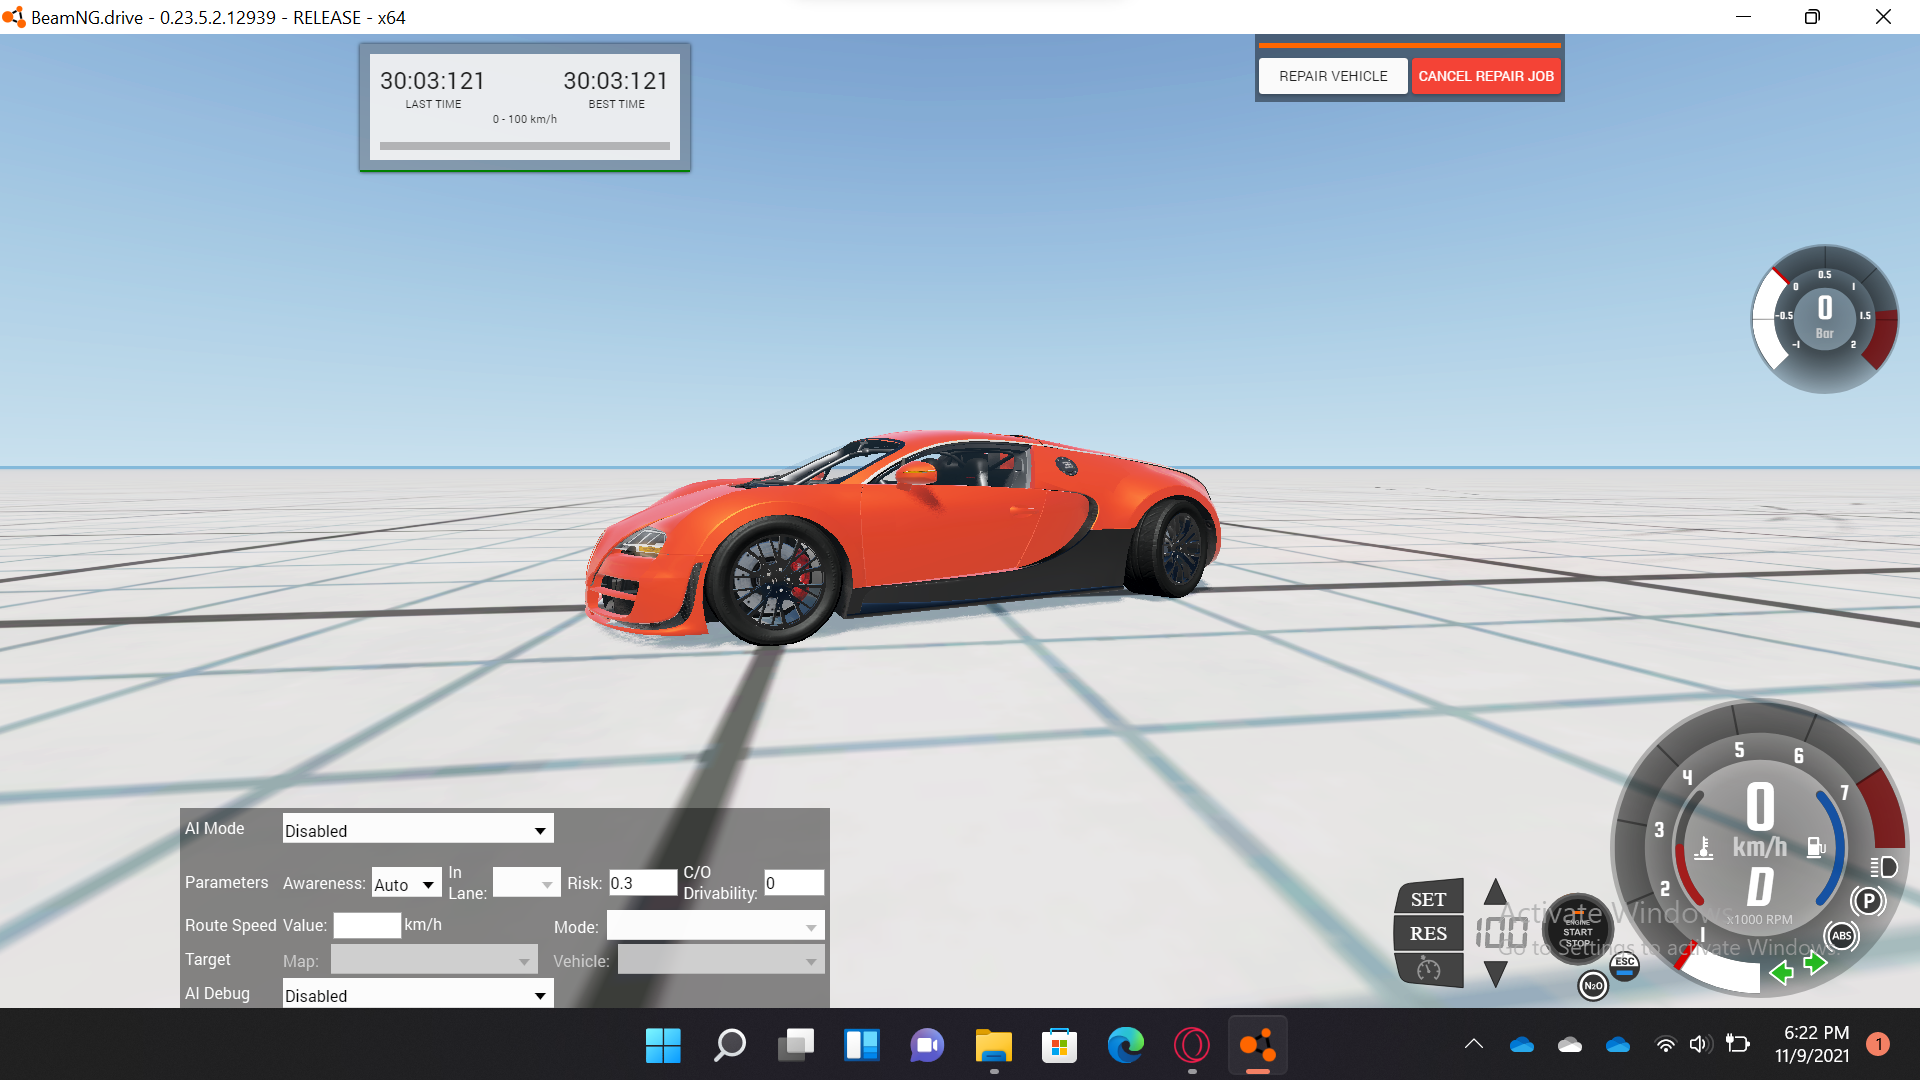The height and width of the screenshot is (1080, 1920).
Task: Open the Route Speed Mode dropdown
Action: [x=715, y=927]
